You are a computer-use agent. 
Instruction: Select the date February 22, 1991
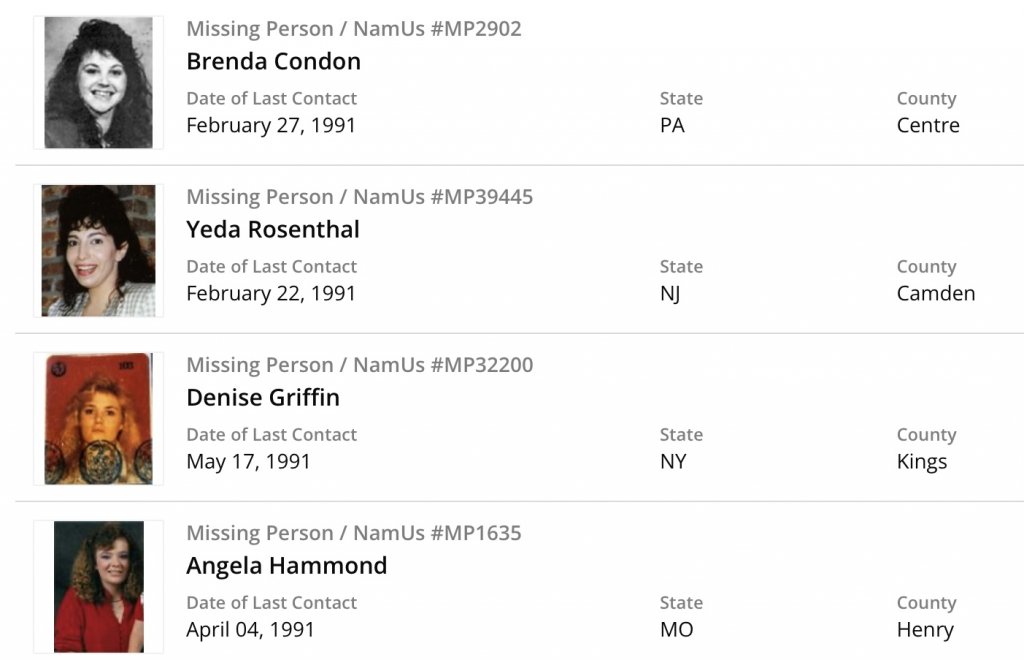(271, 293)
